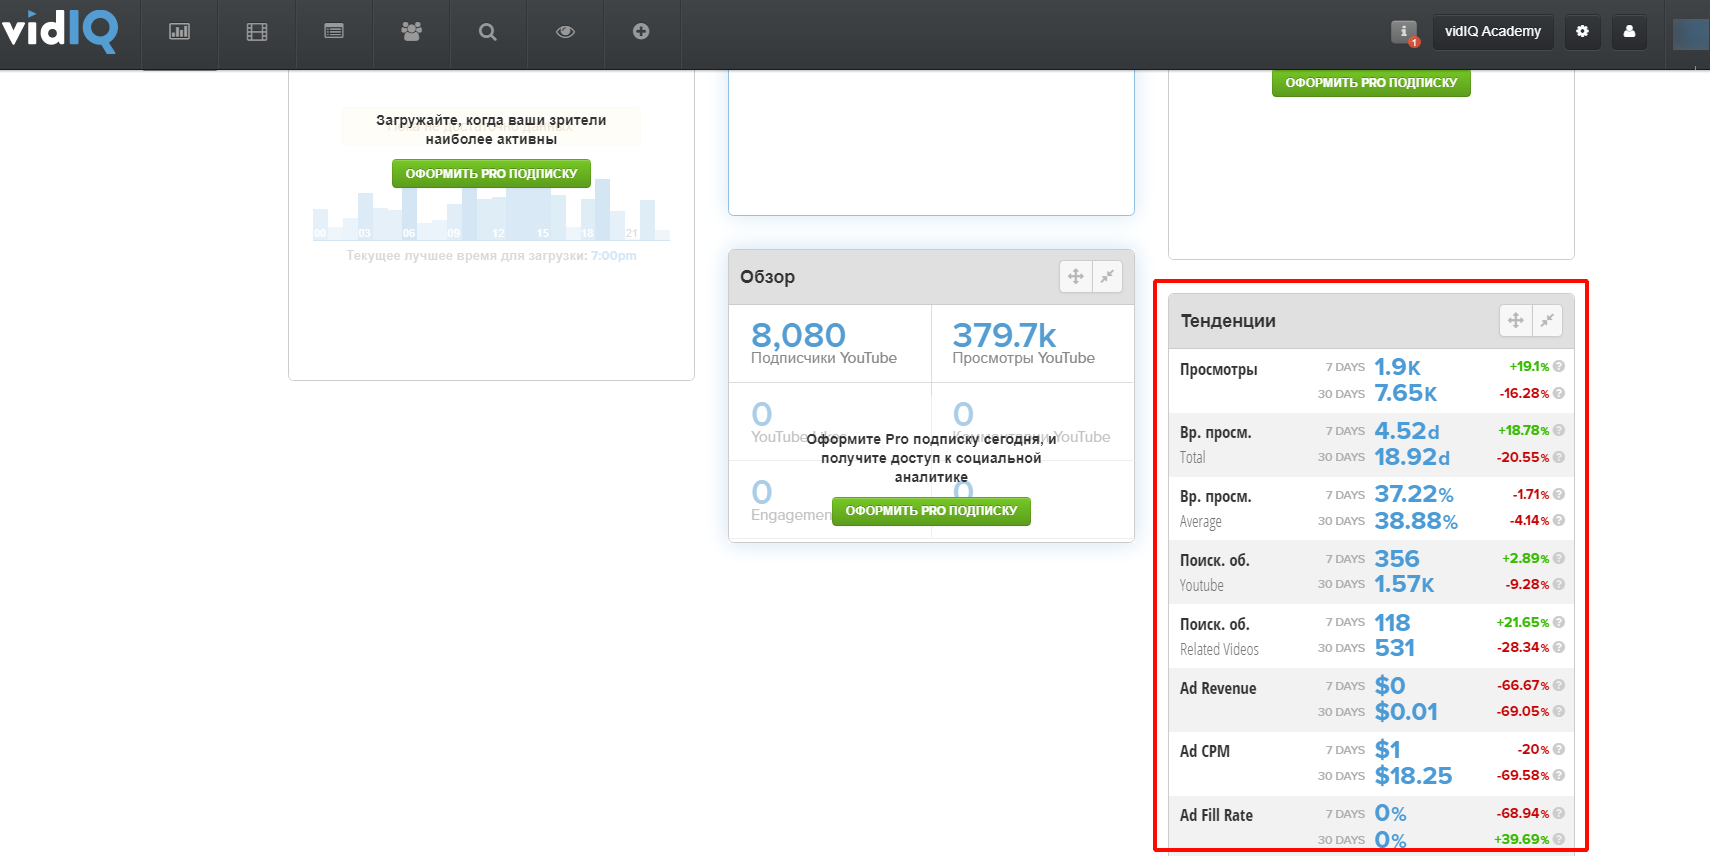Open the dashboard chart icon in navbar

point(180,32)
